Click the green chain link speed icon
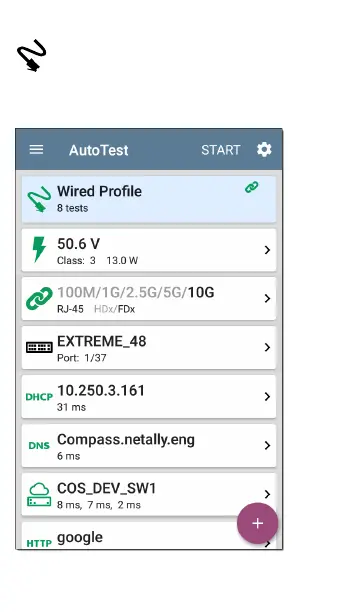 coord(39,299)
